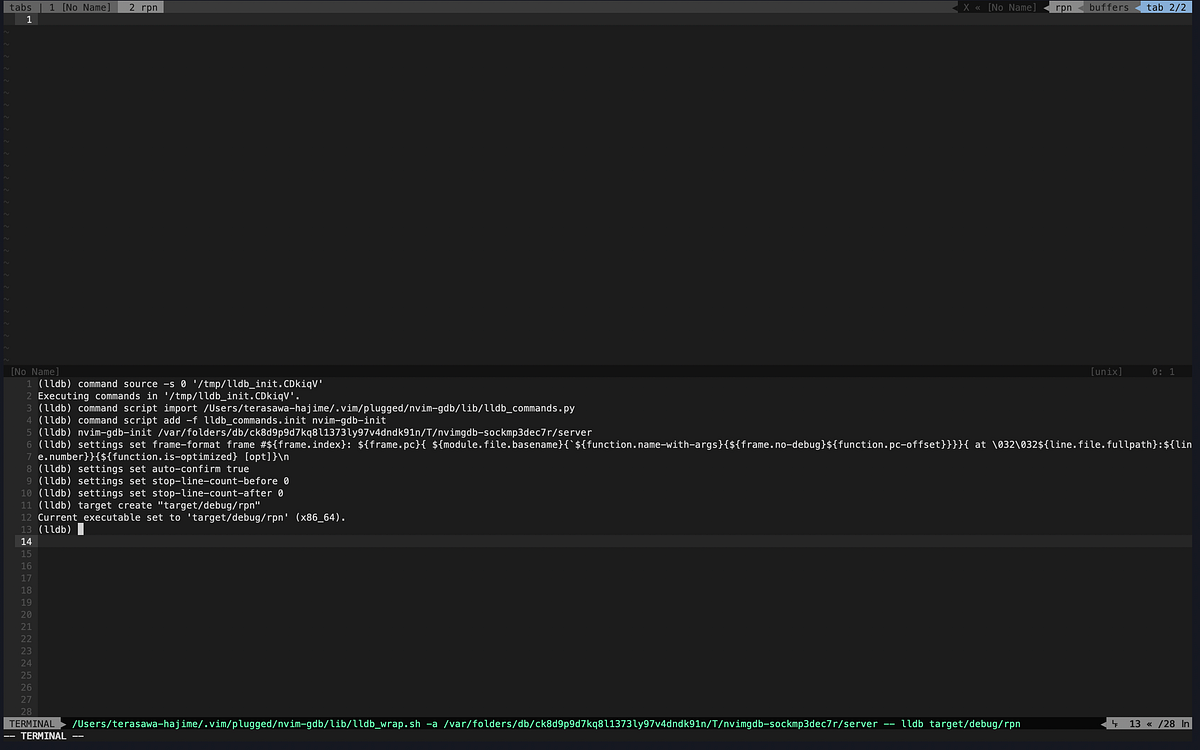Screen dimensions: 1200x750
Task: Click the « separator in the line counter
Action: (x=1150, y=723)
